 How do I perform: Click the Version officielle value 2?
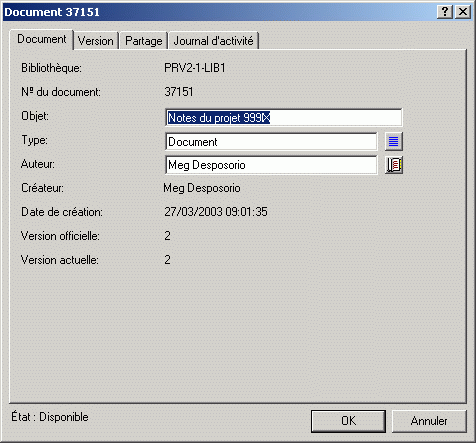point(167,236)
